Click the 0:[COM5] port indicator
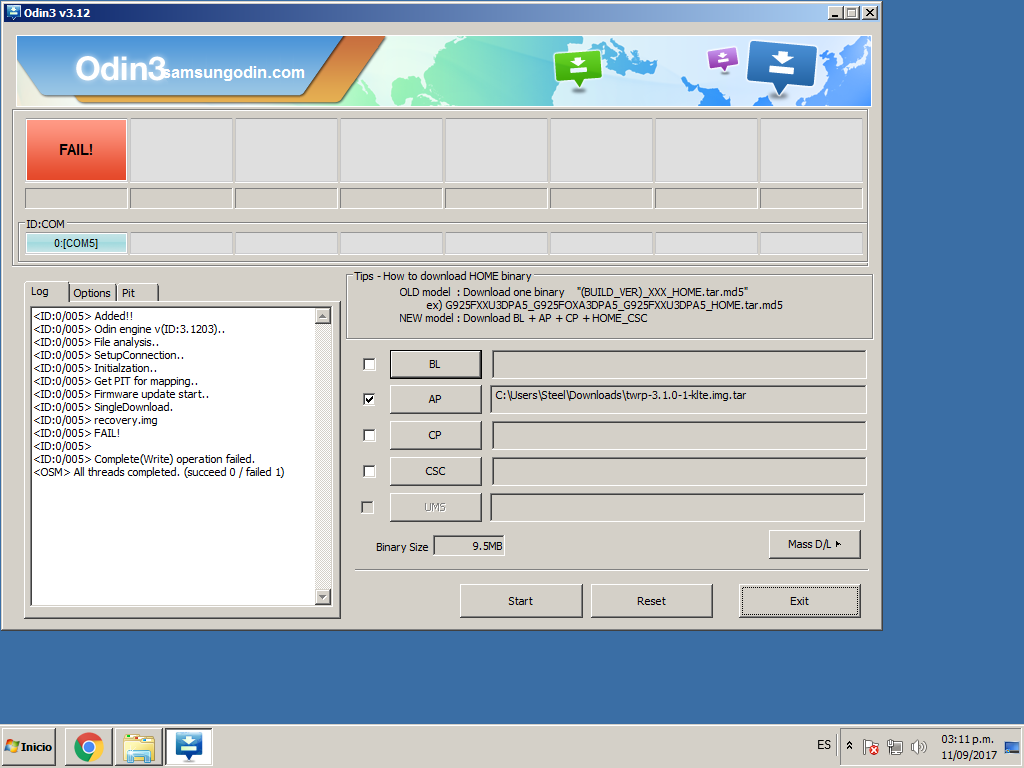Viewport: 1024px width, 768px height. tap(76, 243)
